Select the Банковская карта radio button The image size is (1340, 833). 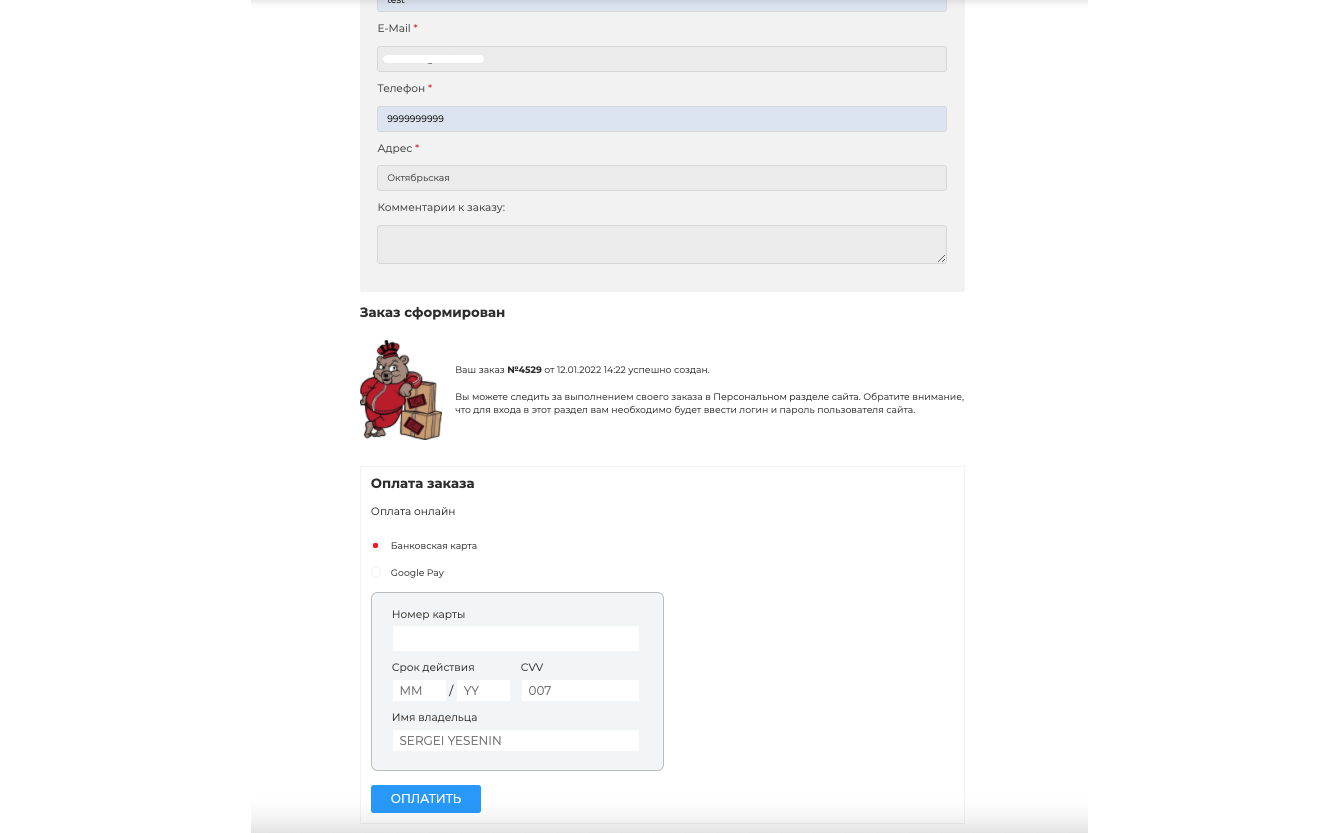376,546
